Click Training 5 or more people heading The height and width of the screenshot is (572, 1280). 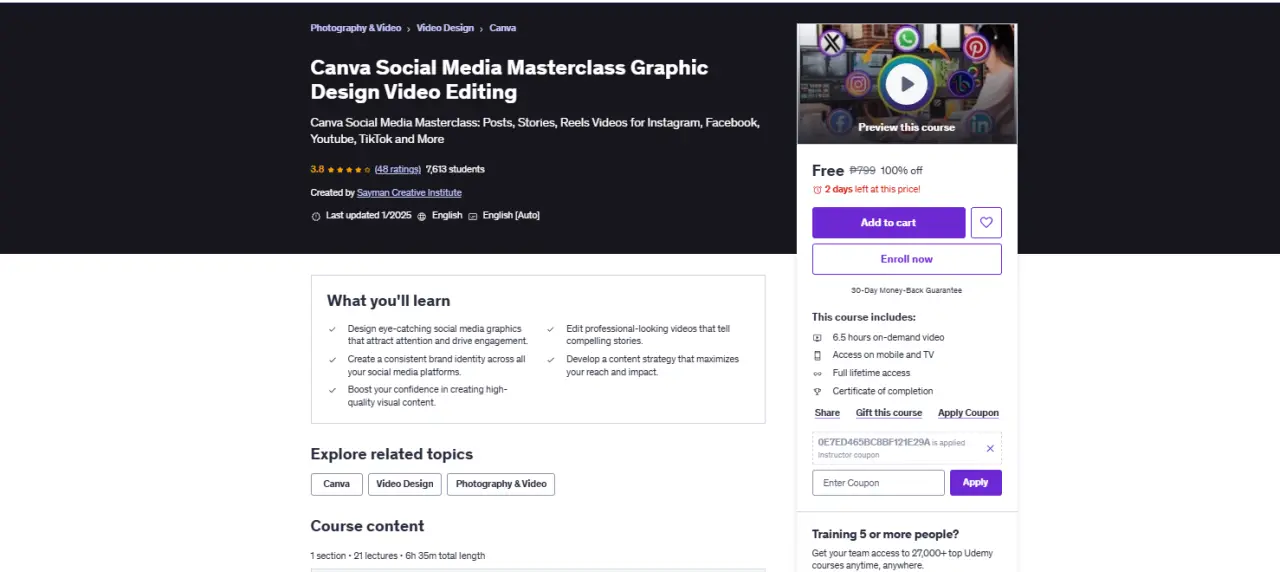[885, 534]
